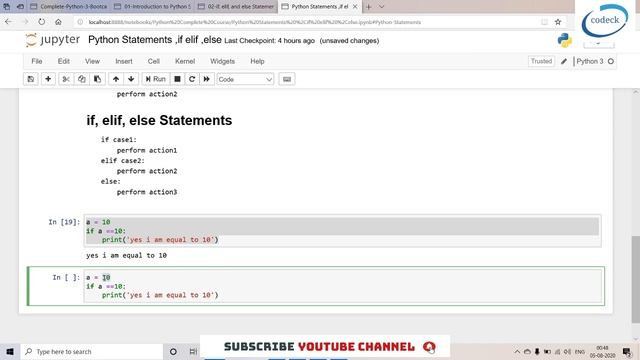Click the output text yes i am equal to 10

pos(127,256)
